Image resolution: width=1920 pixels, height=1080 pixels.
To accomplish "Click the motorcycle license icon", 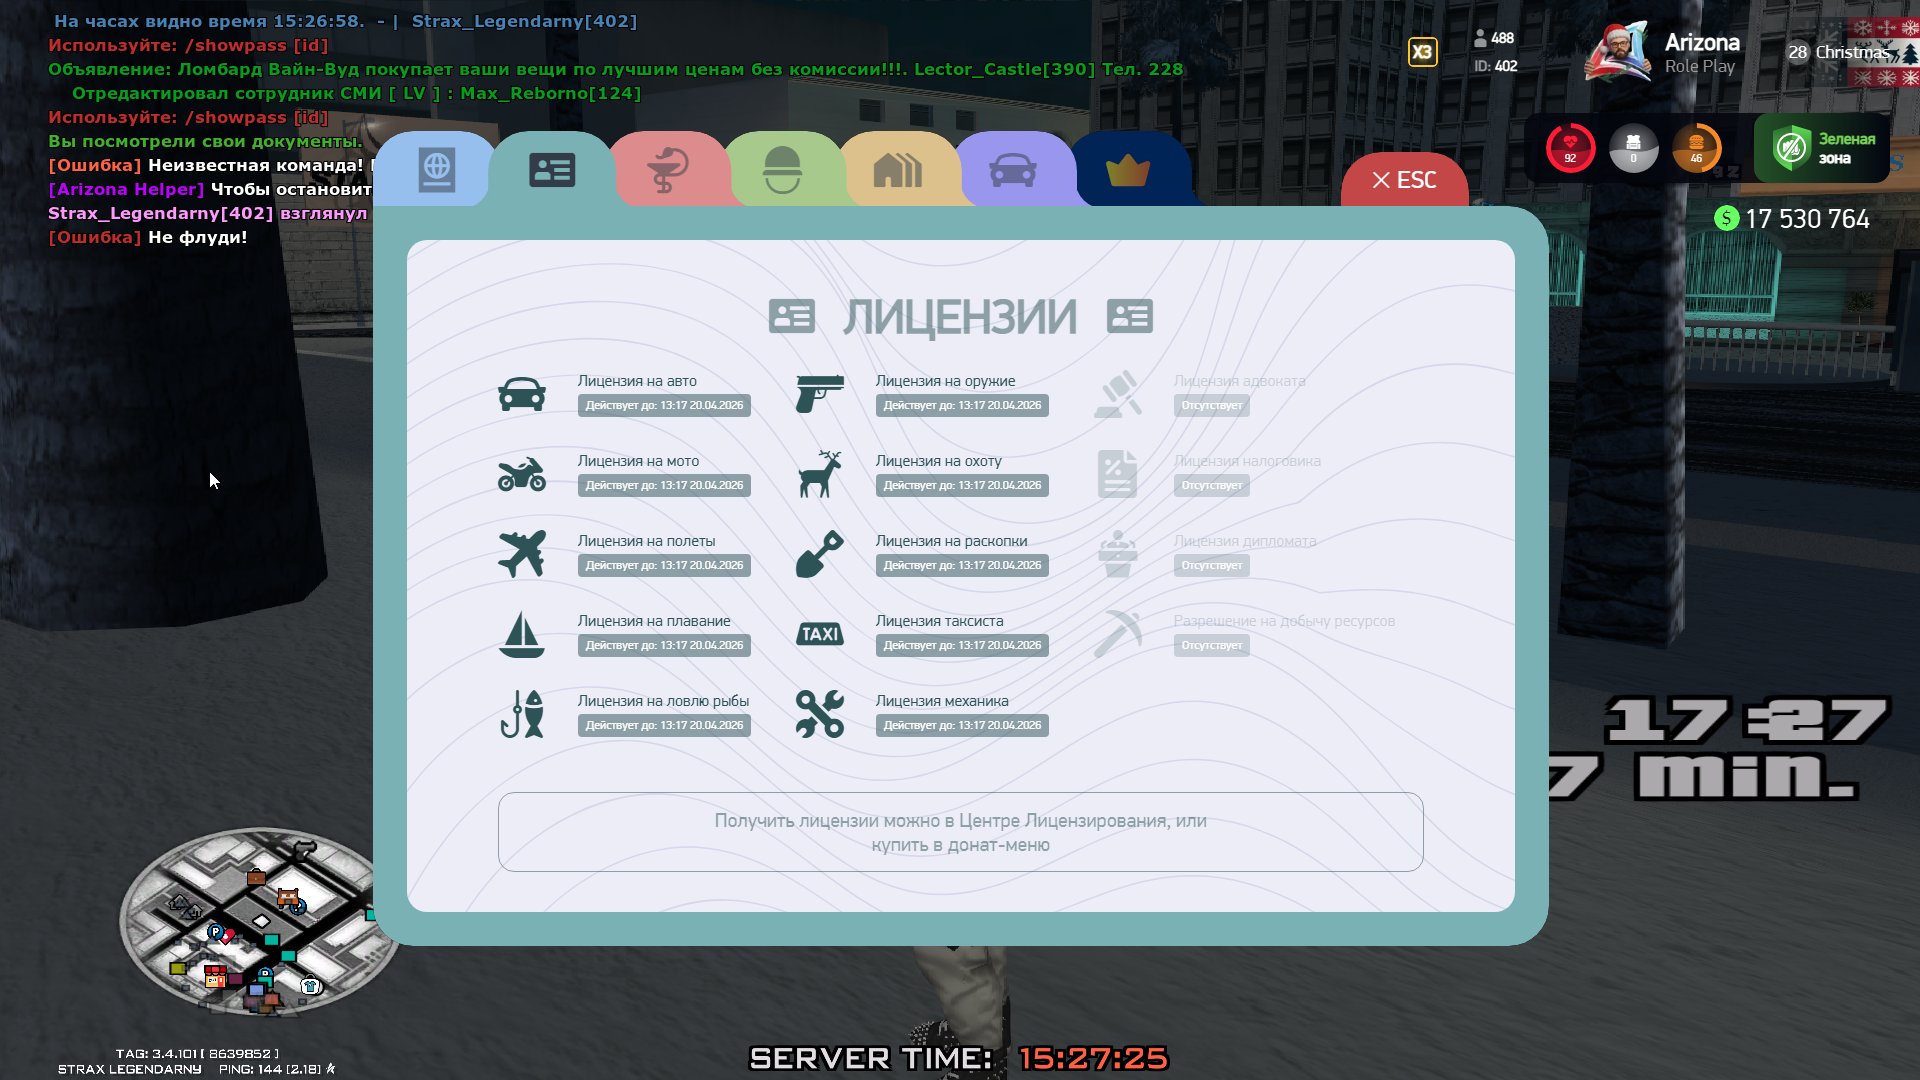I will 522,474.
